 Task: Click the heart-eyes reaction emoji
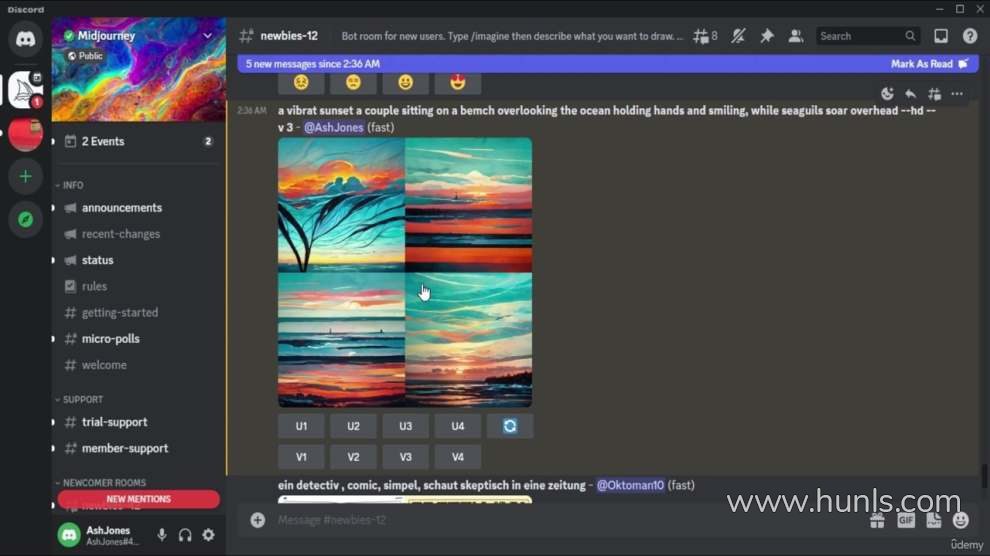[458, 82]
